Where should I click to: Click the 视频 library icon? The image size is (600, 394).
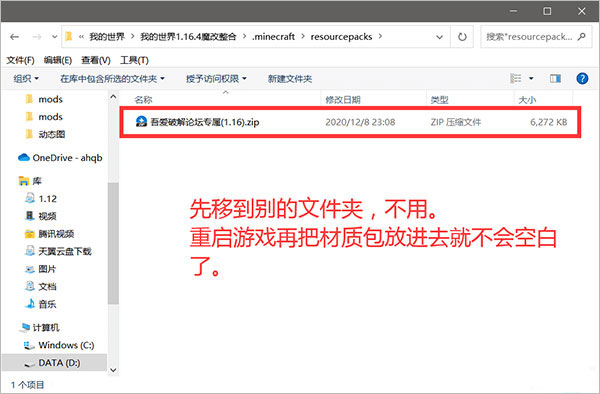[x=30, y=216]
